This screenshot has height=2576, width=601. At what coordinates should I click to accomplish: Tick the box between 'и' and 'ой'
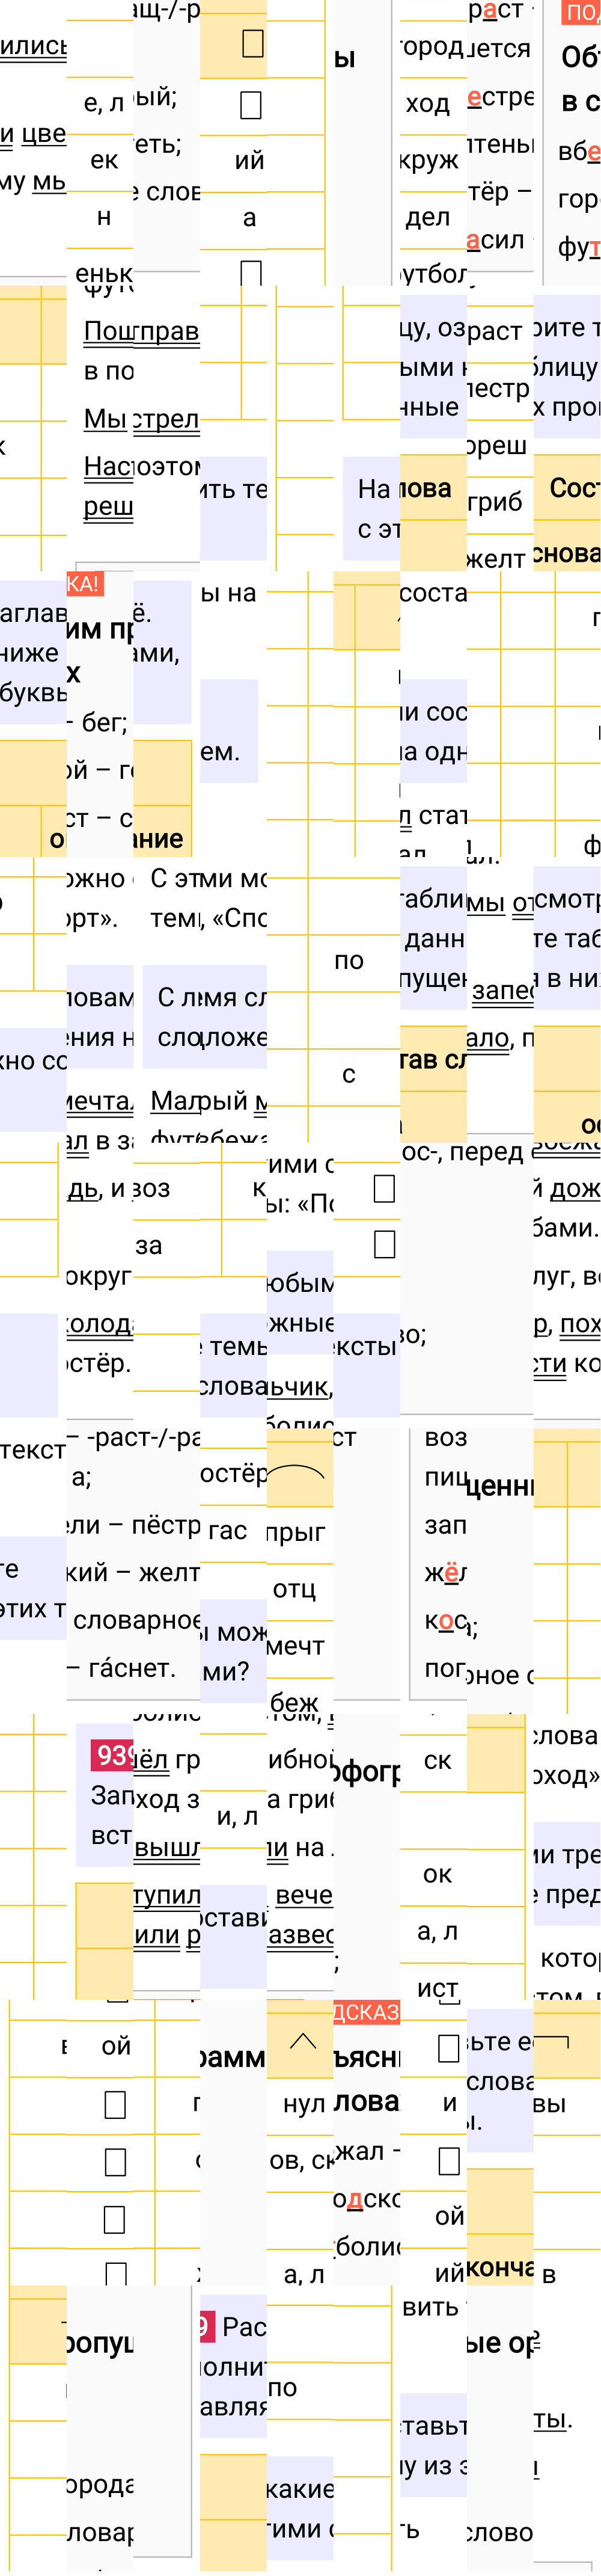click(449, 2160)
